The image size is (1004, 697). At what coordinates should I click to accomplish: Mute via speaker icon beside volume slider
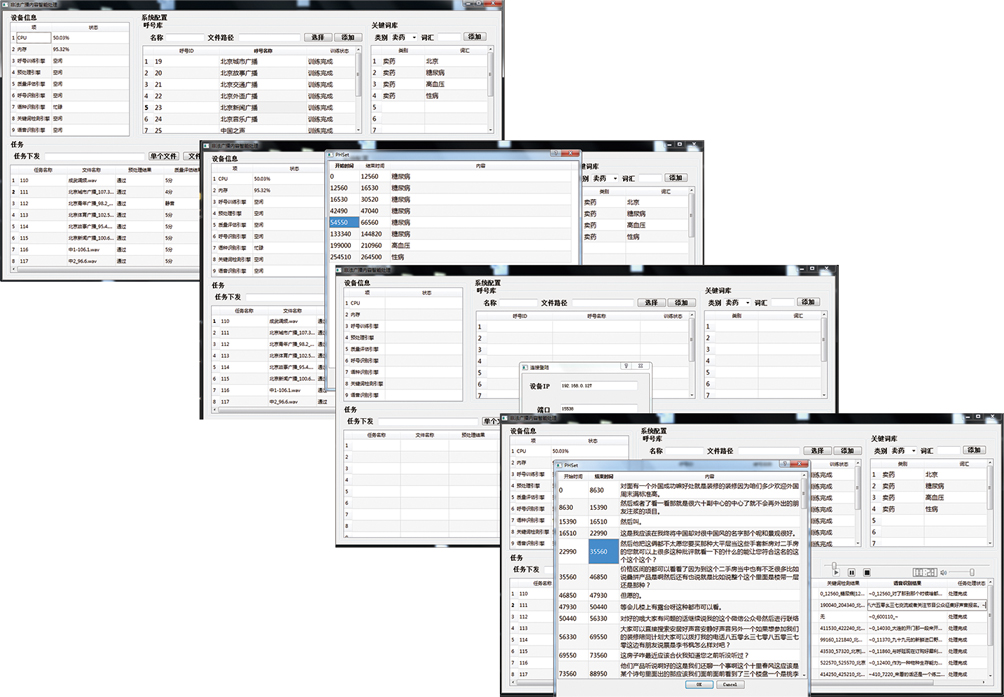[x=944, y=572]
